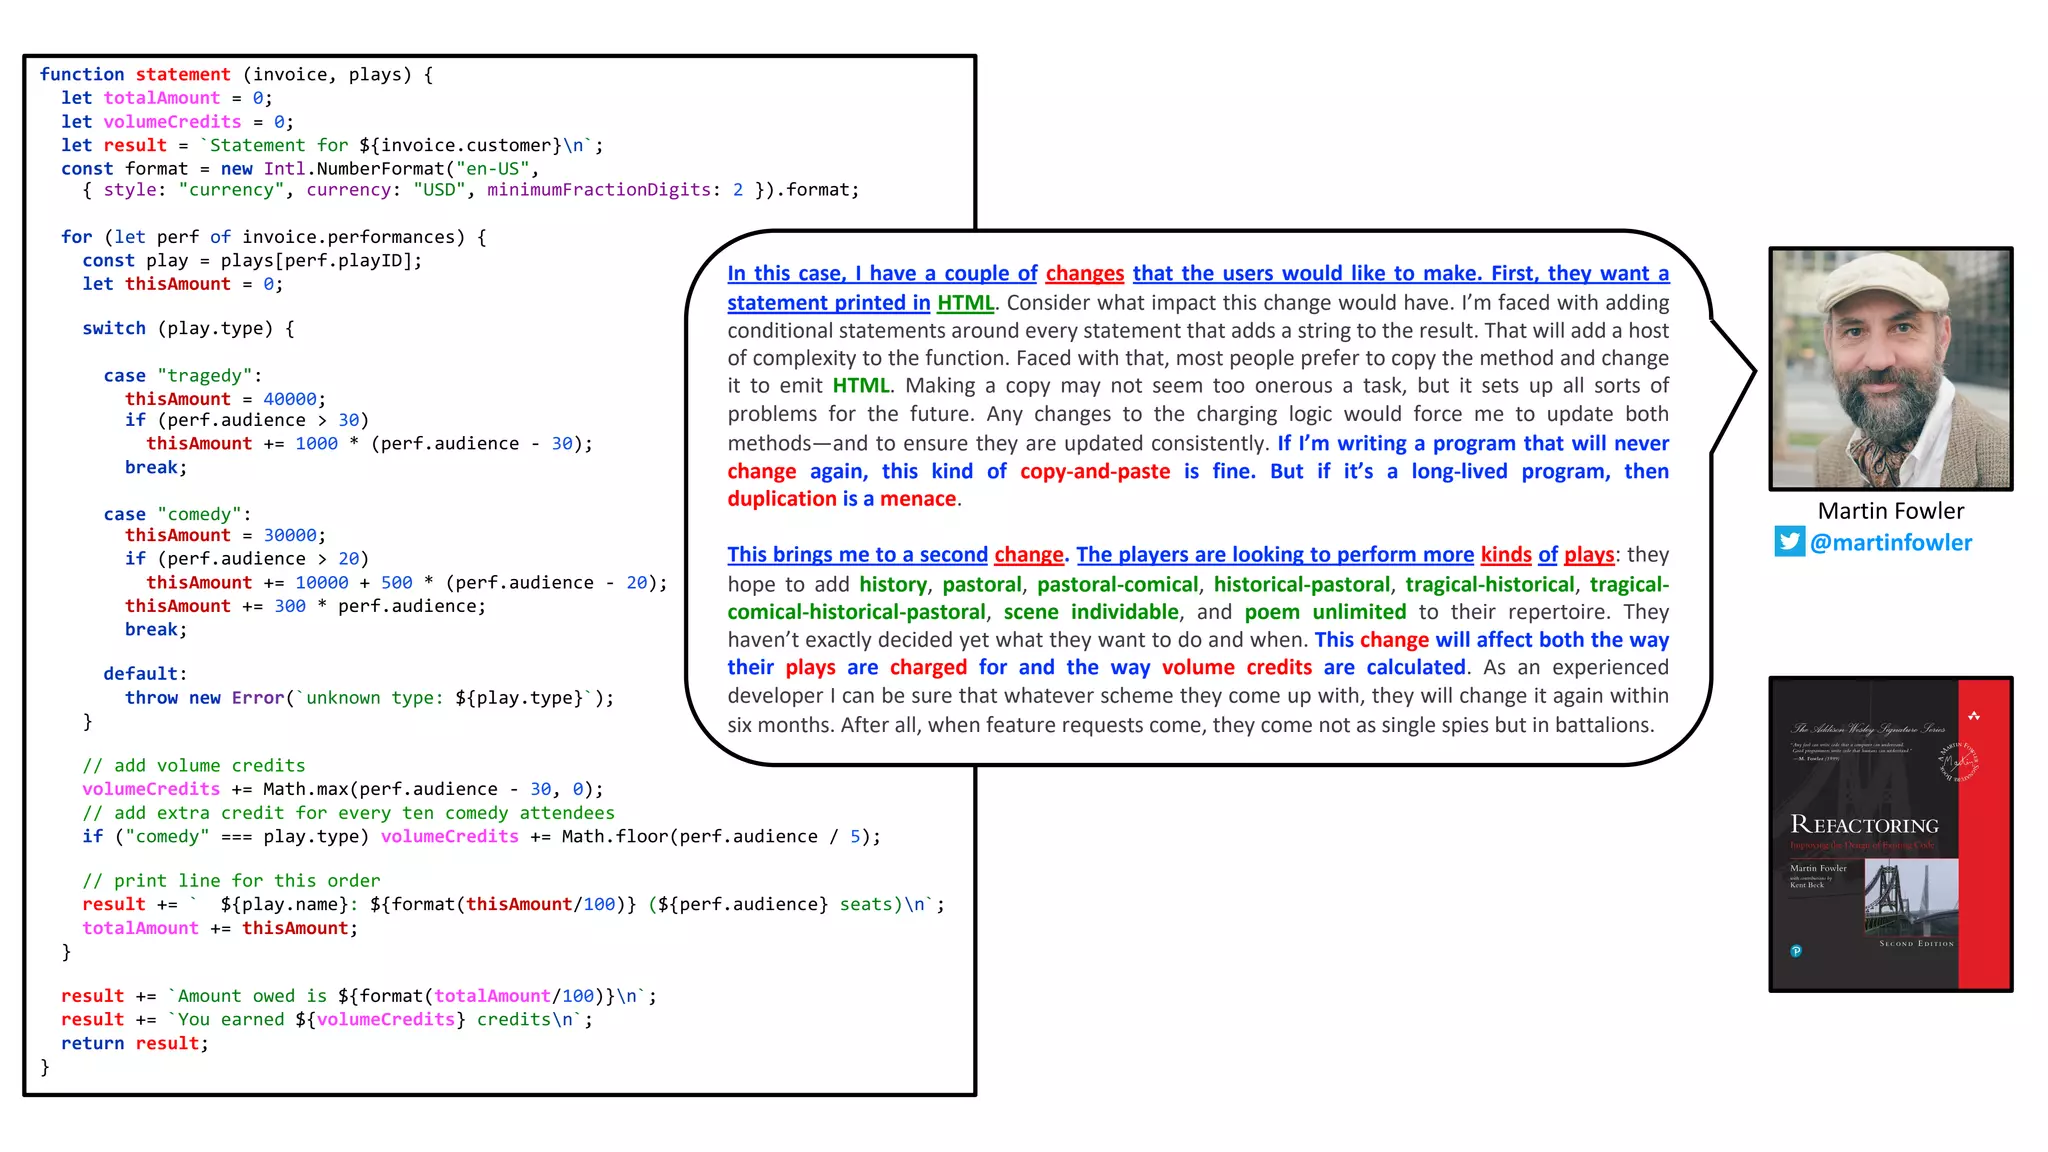Image resolution: width=2048 pixels, height=1152 pixels.
Task: Click the 'case "tragedy":' code line
Action: 182,375
